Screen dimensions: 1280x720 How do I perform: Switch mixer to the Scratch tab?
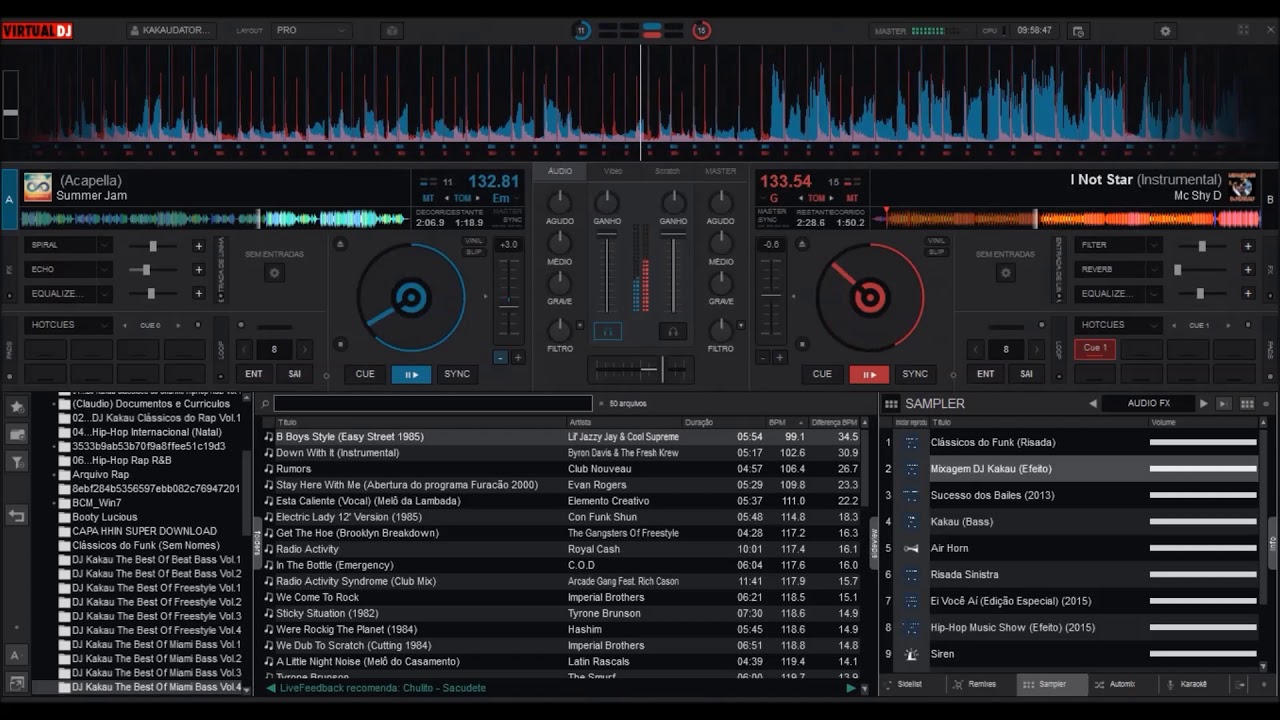point(667,171)
